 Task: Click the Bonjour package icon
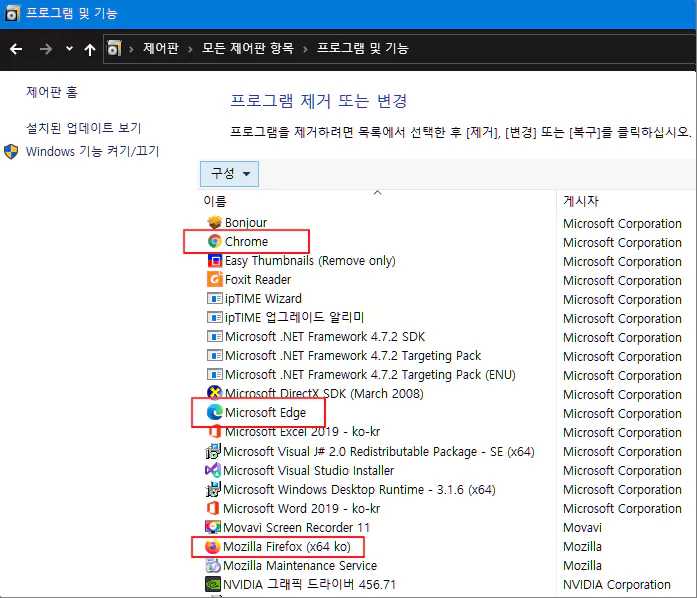(x=215, y=222)
